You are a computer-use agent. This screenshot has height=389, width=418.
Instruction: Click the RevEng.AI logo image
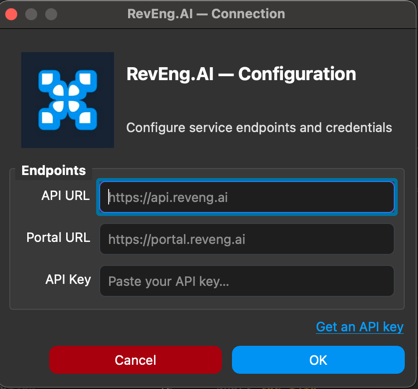pyautogui.click(x=68, y=100)
